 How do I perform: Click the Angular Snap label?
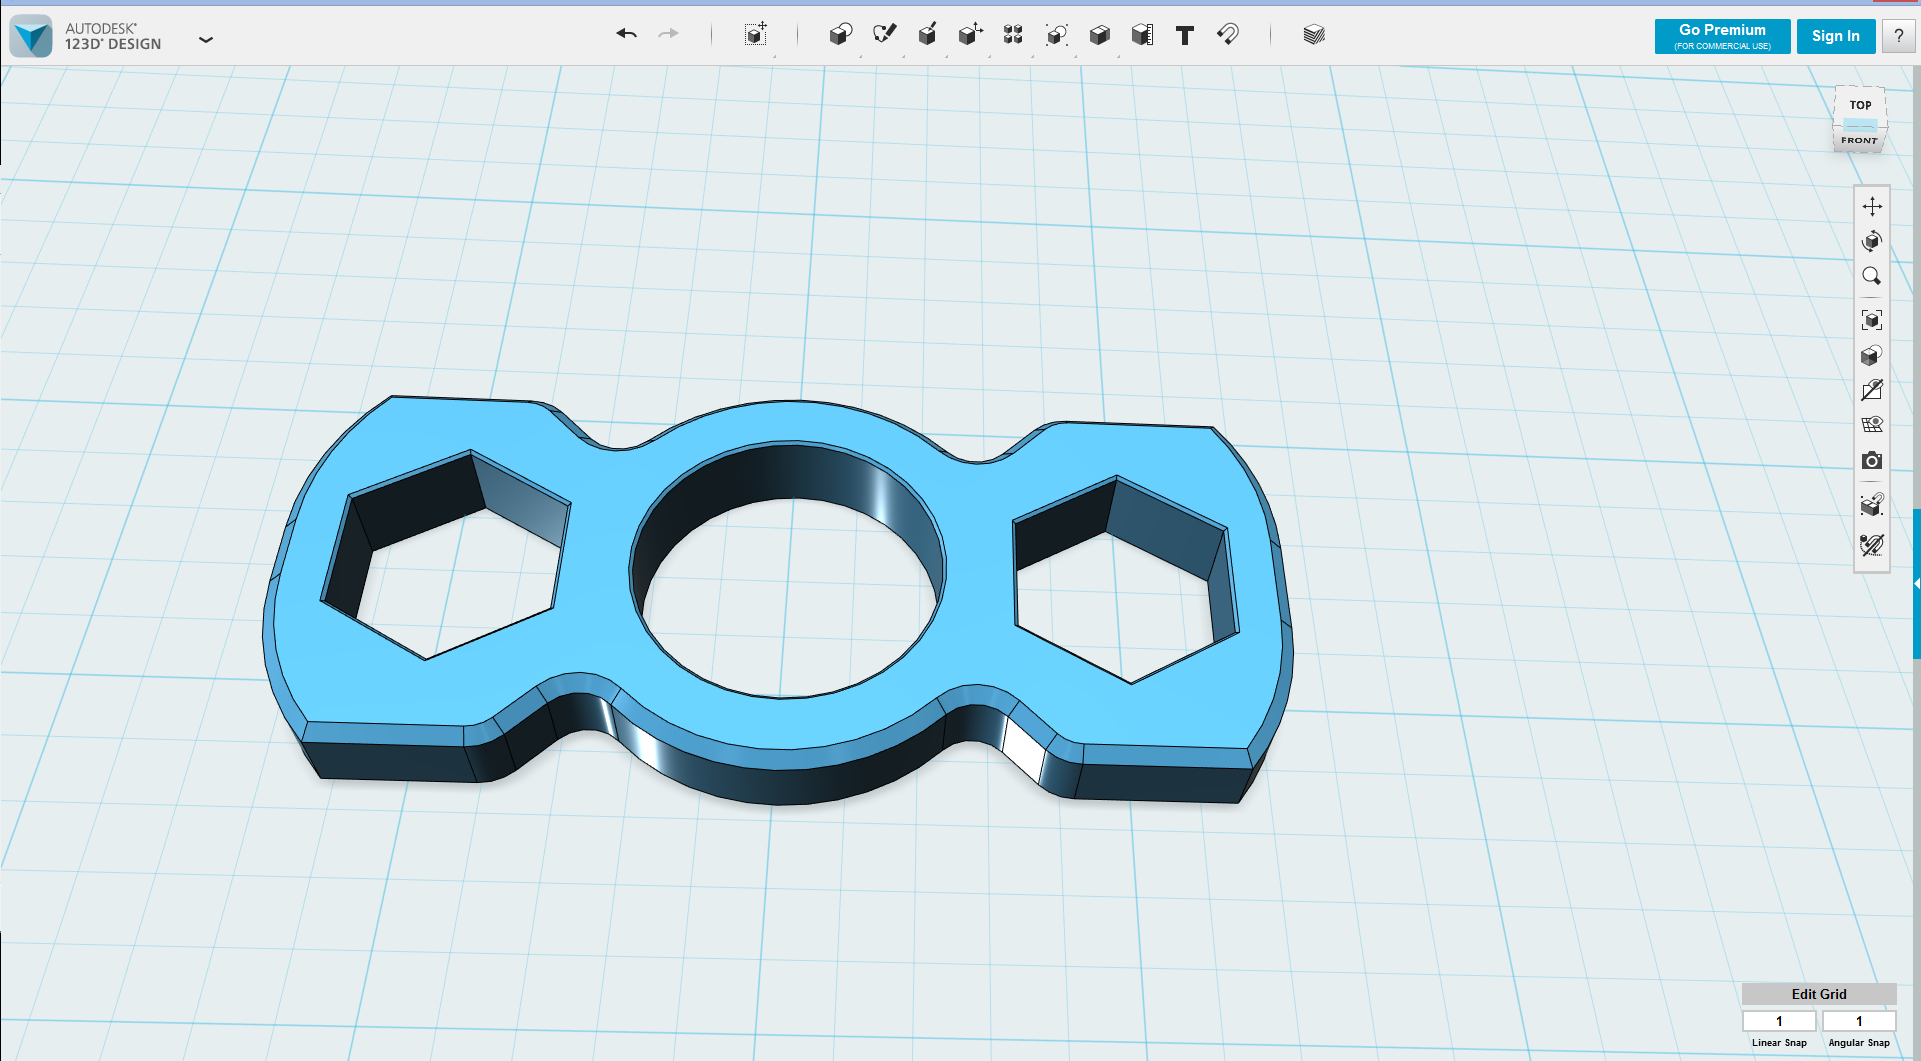coord(1859,1043)
